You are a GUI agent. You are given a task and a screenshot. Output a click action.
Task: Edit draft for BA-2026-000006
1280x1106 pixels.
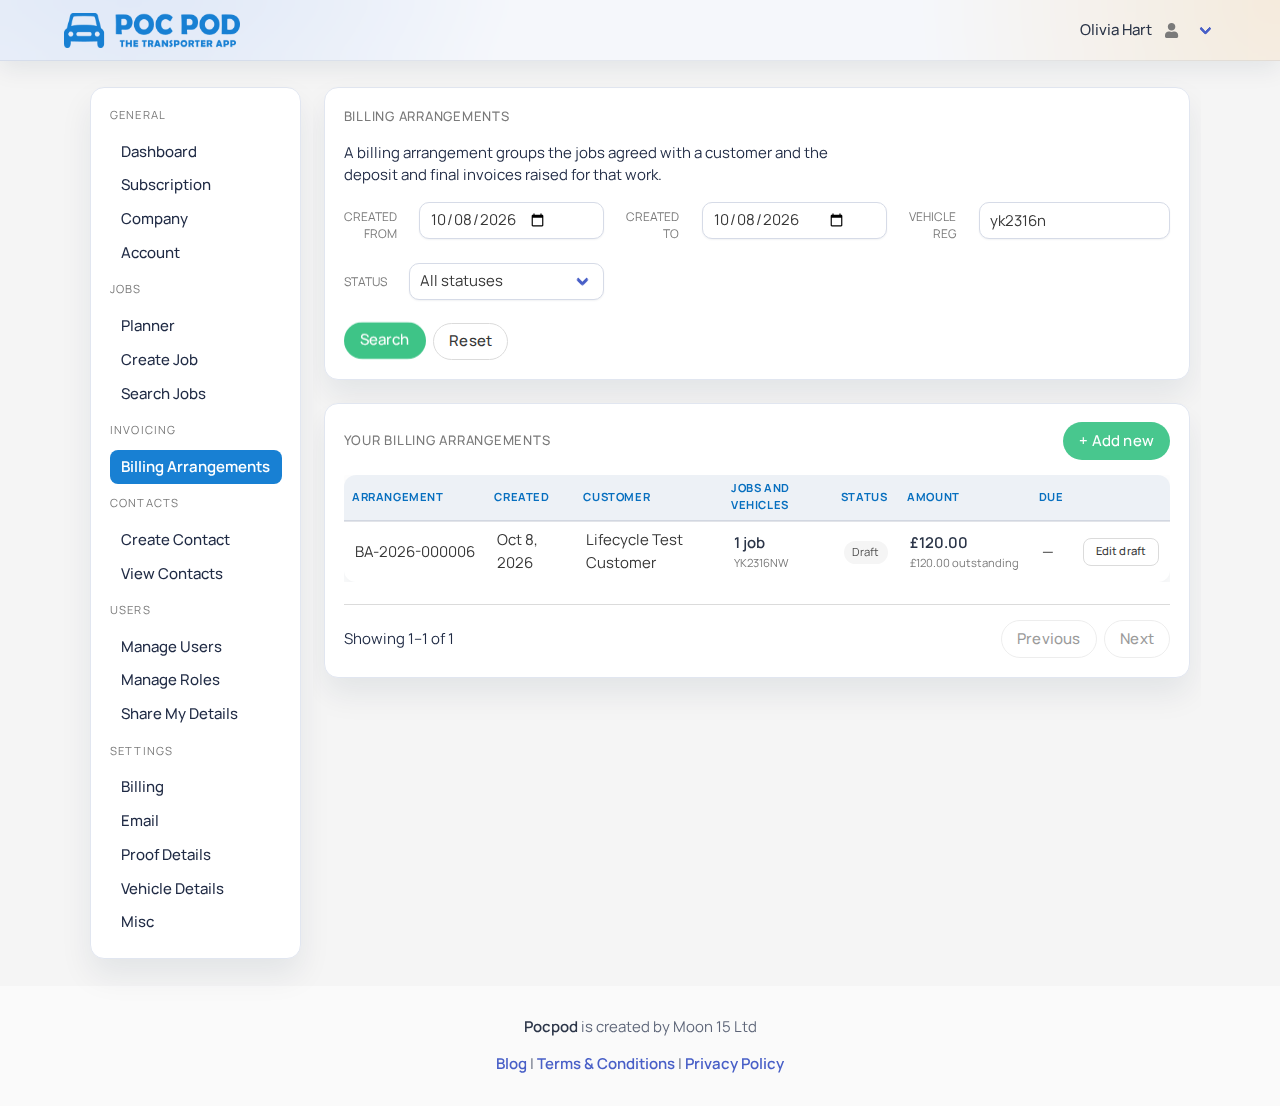pyautogui.click(x=1120, y=552)
